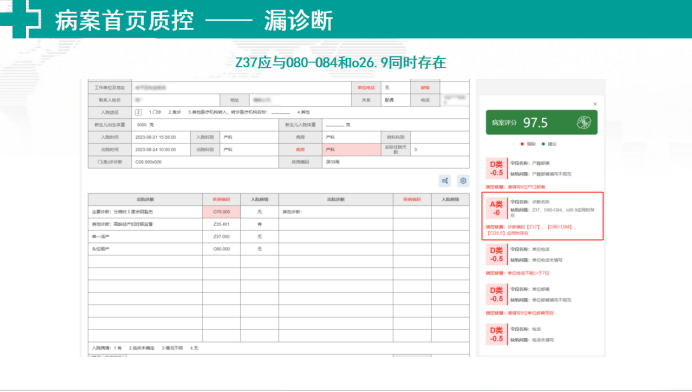692x392 pixels.
Task: Select the A类 -0 quality issue card
Action: point(542,216)
